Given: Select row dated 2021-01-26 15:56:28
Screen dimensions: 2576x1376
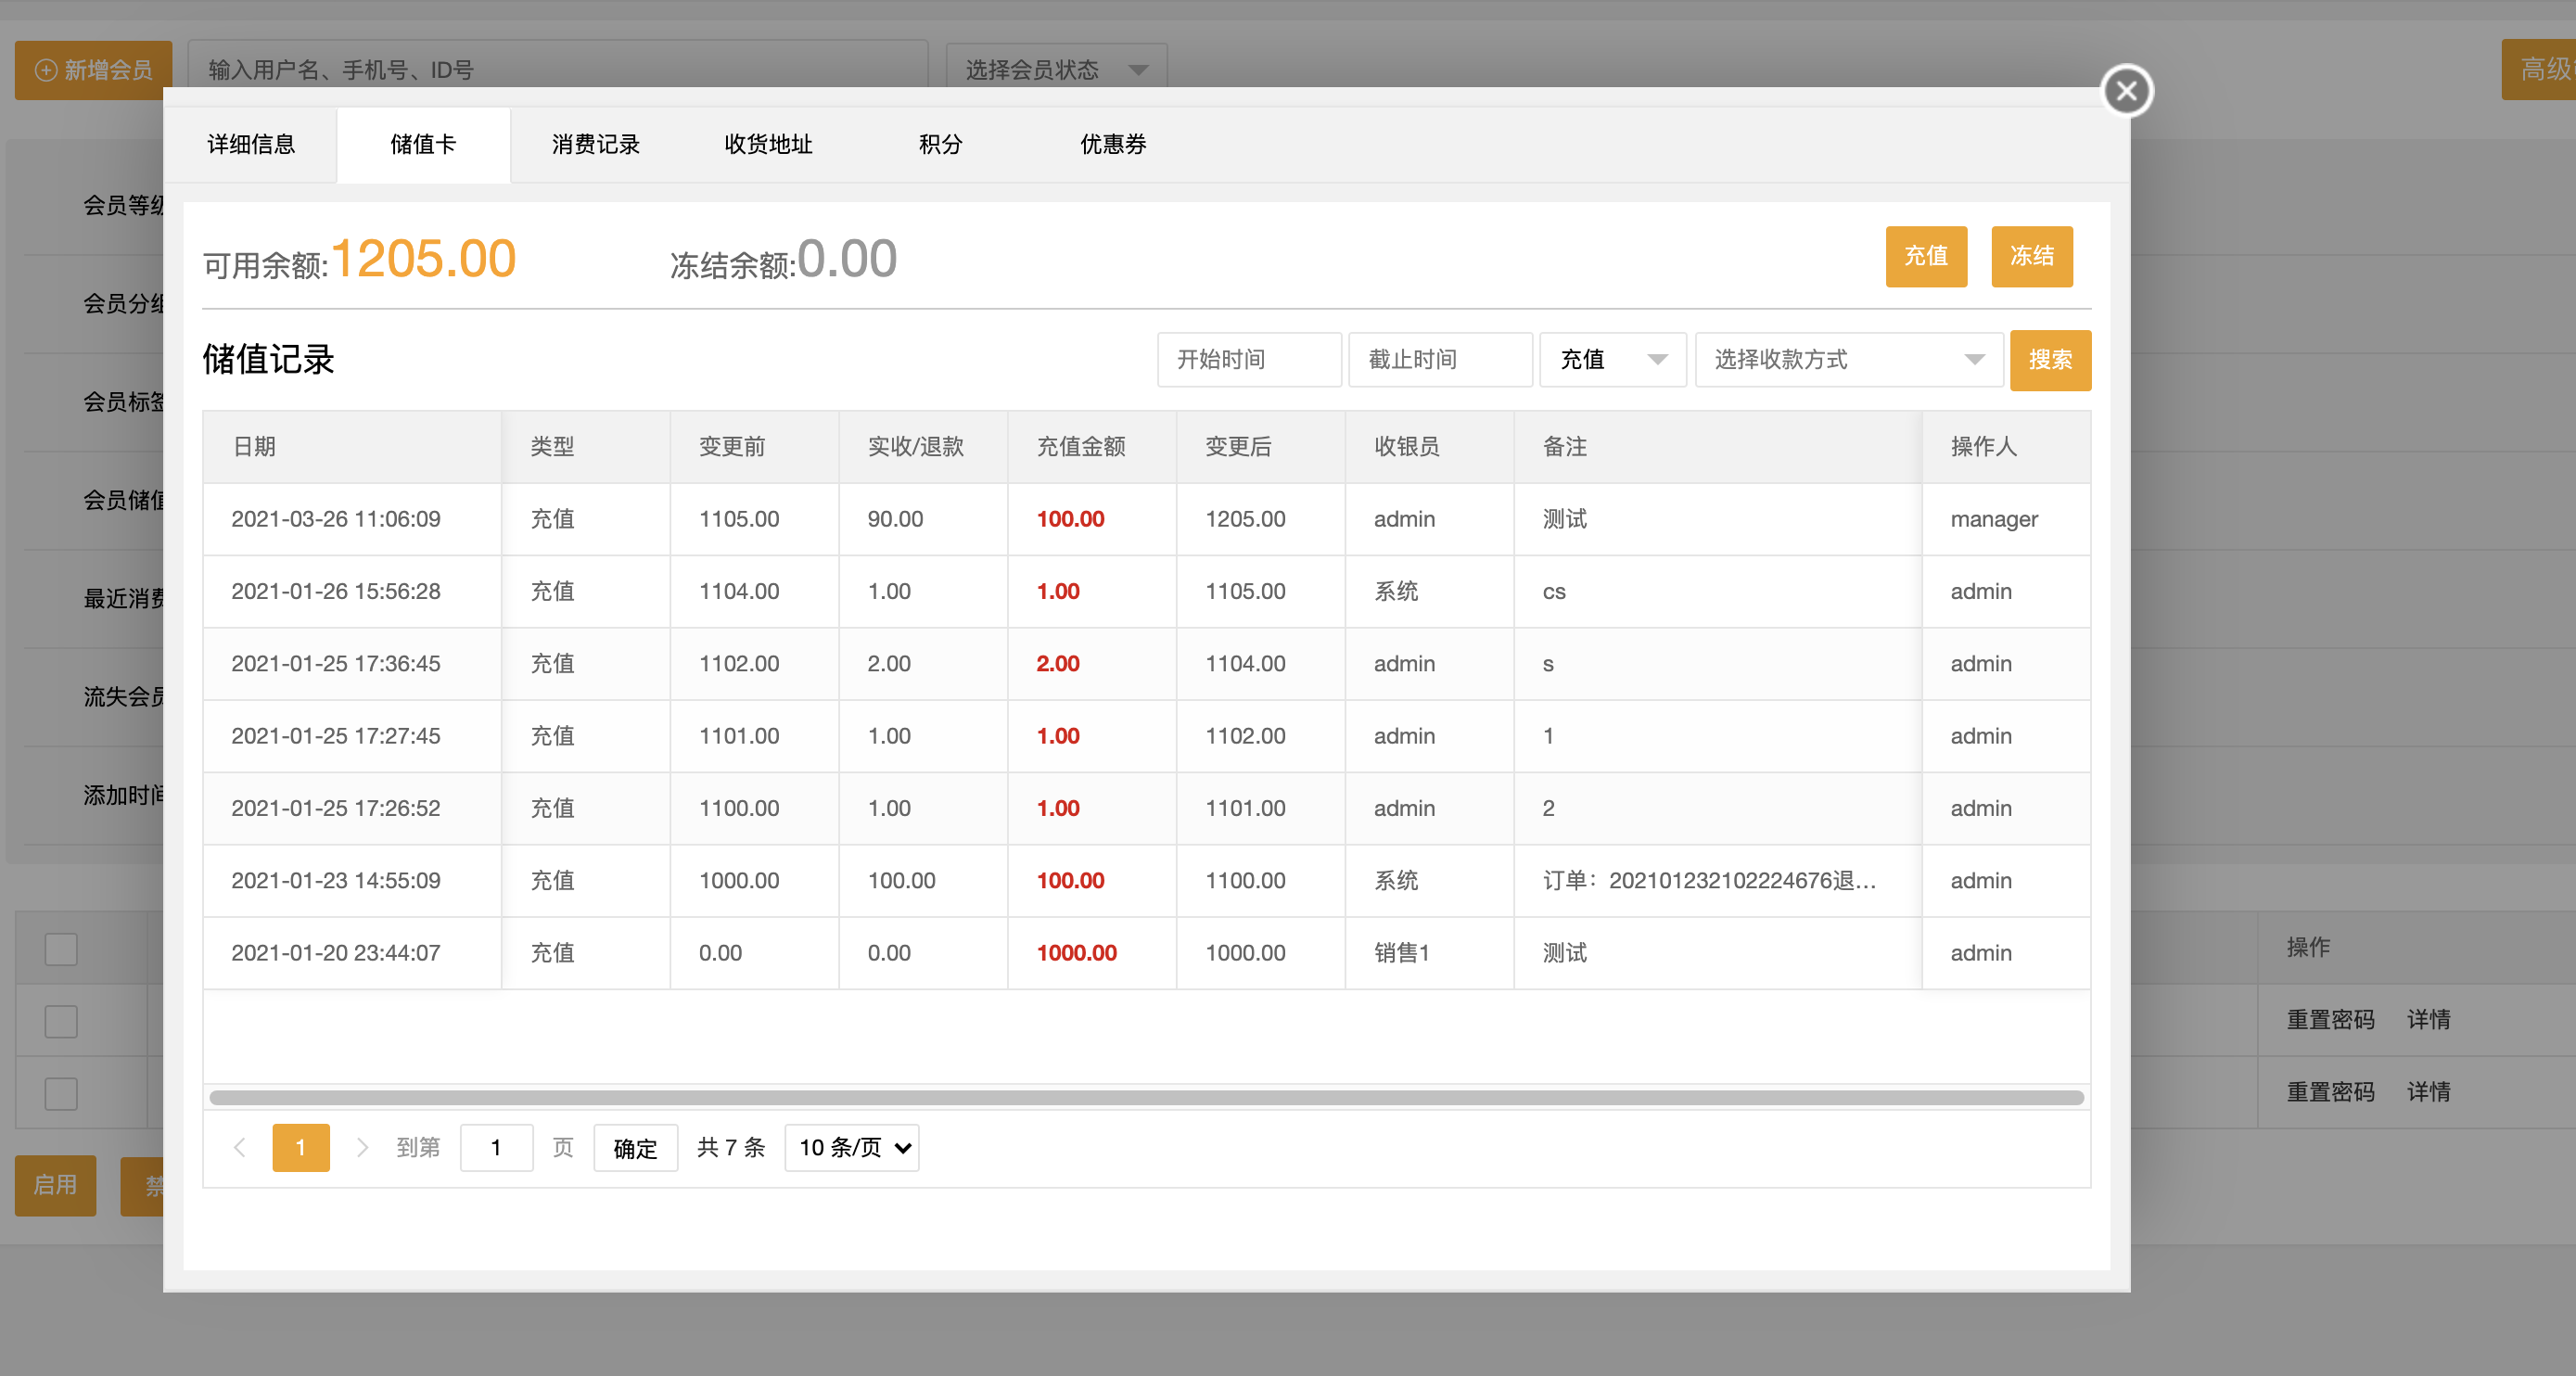Looking at the screenshot, I should click(1146, 592).
